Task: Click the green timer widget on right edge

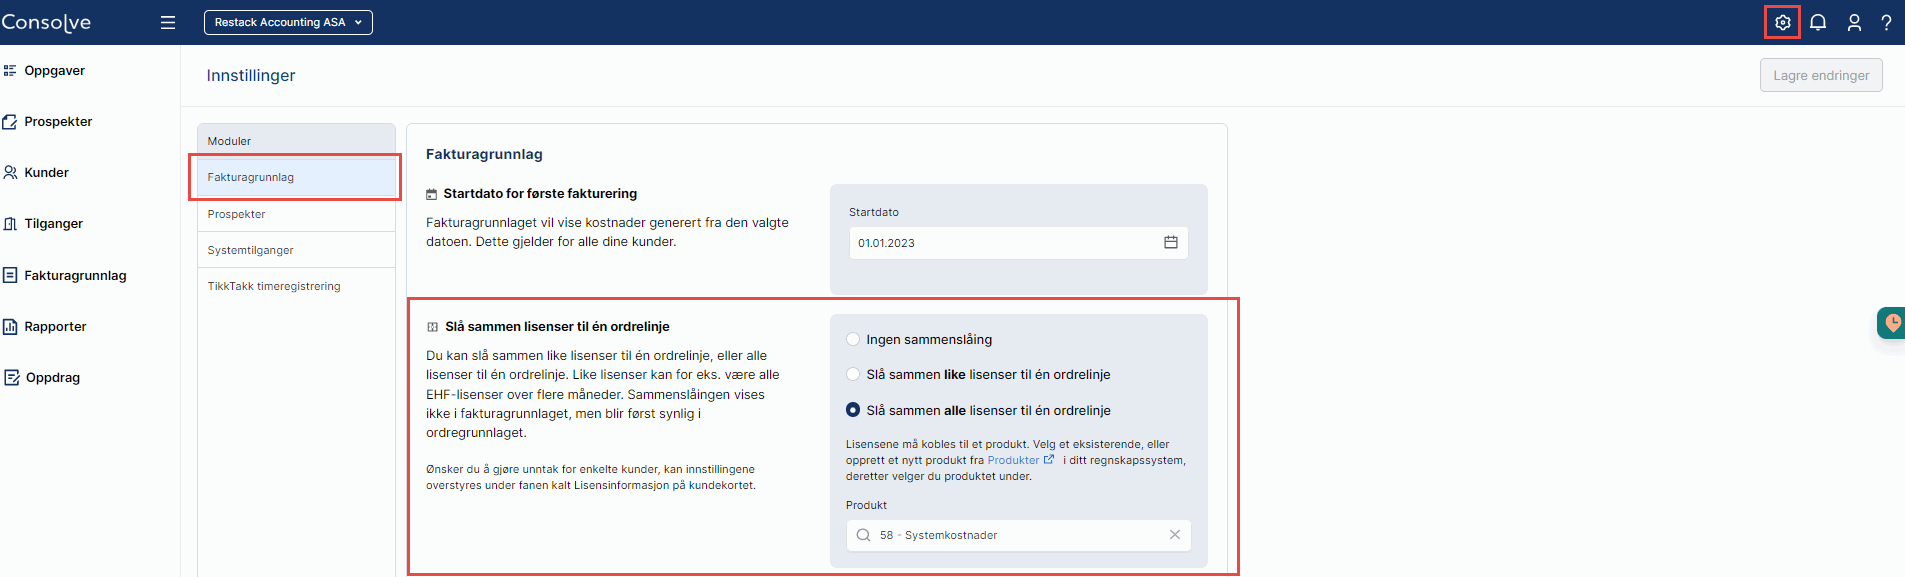Action: click(1891, 323)
